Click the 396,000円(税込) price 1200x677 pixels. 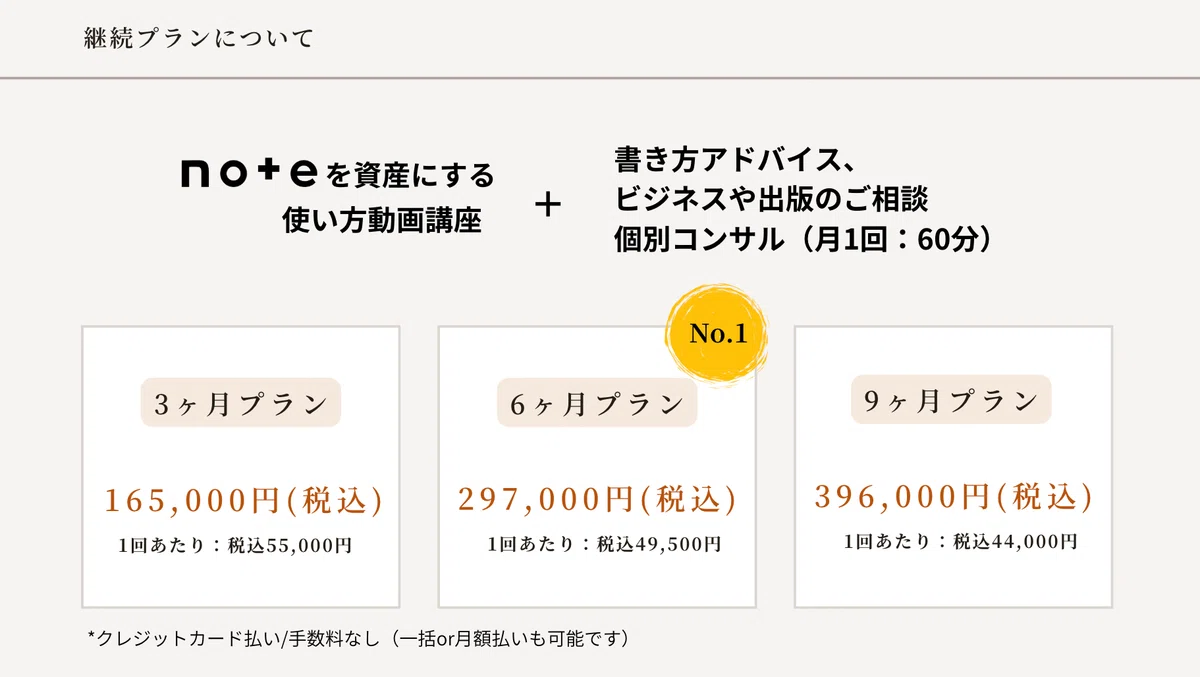coord(953,496)
